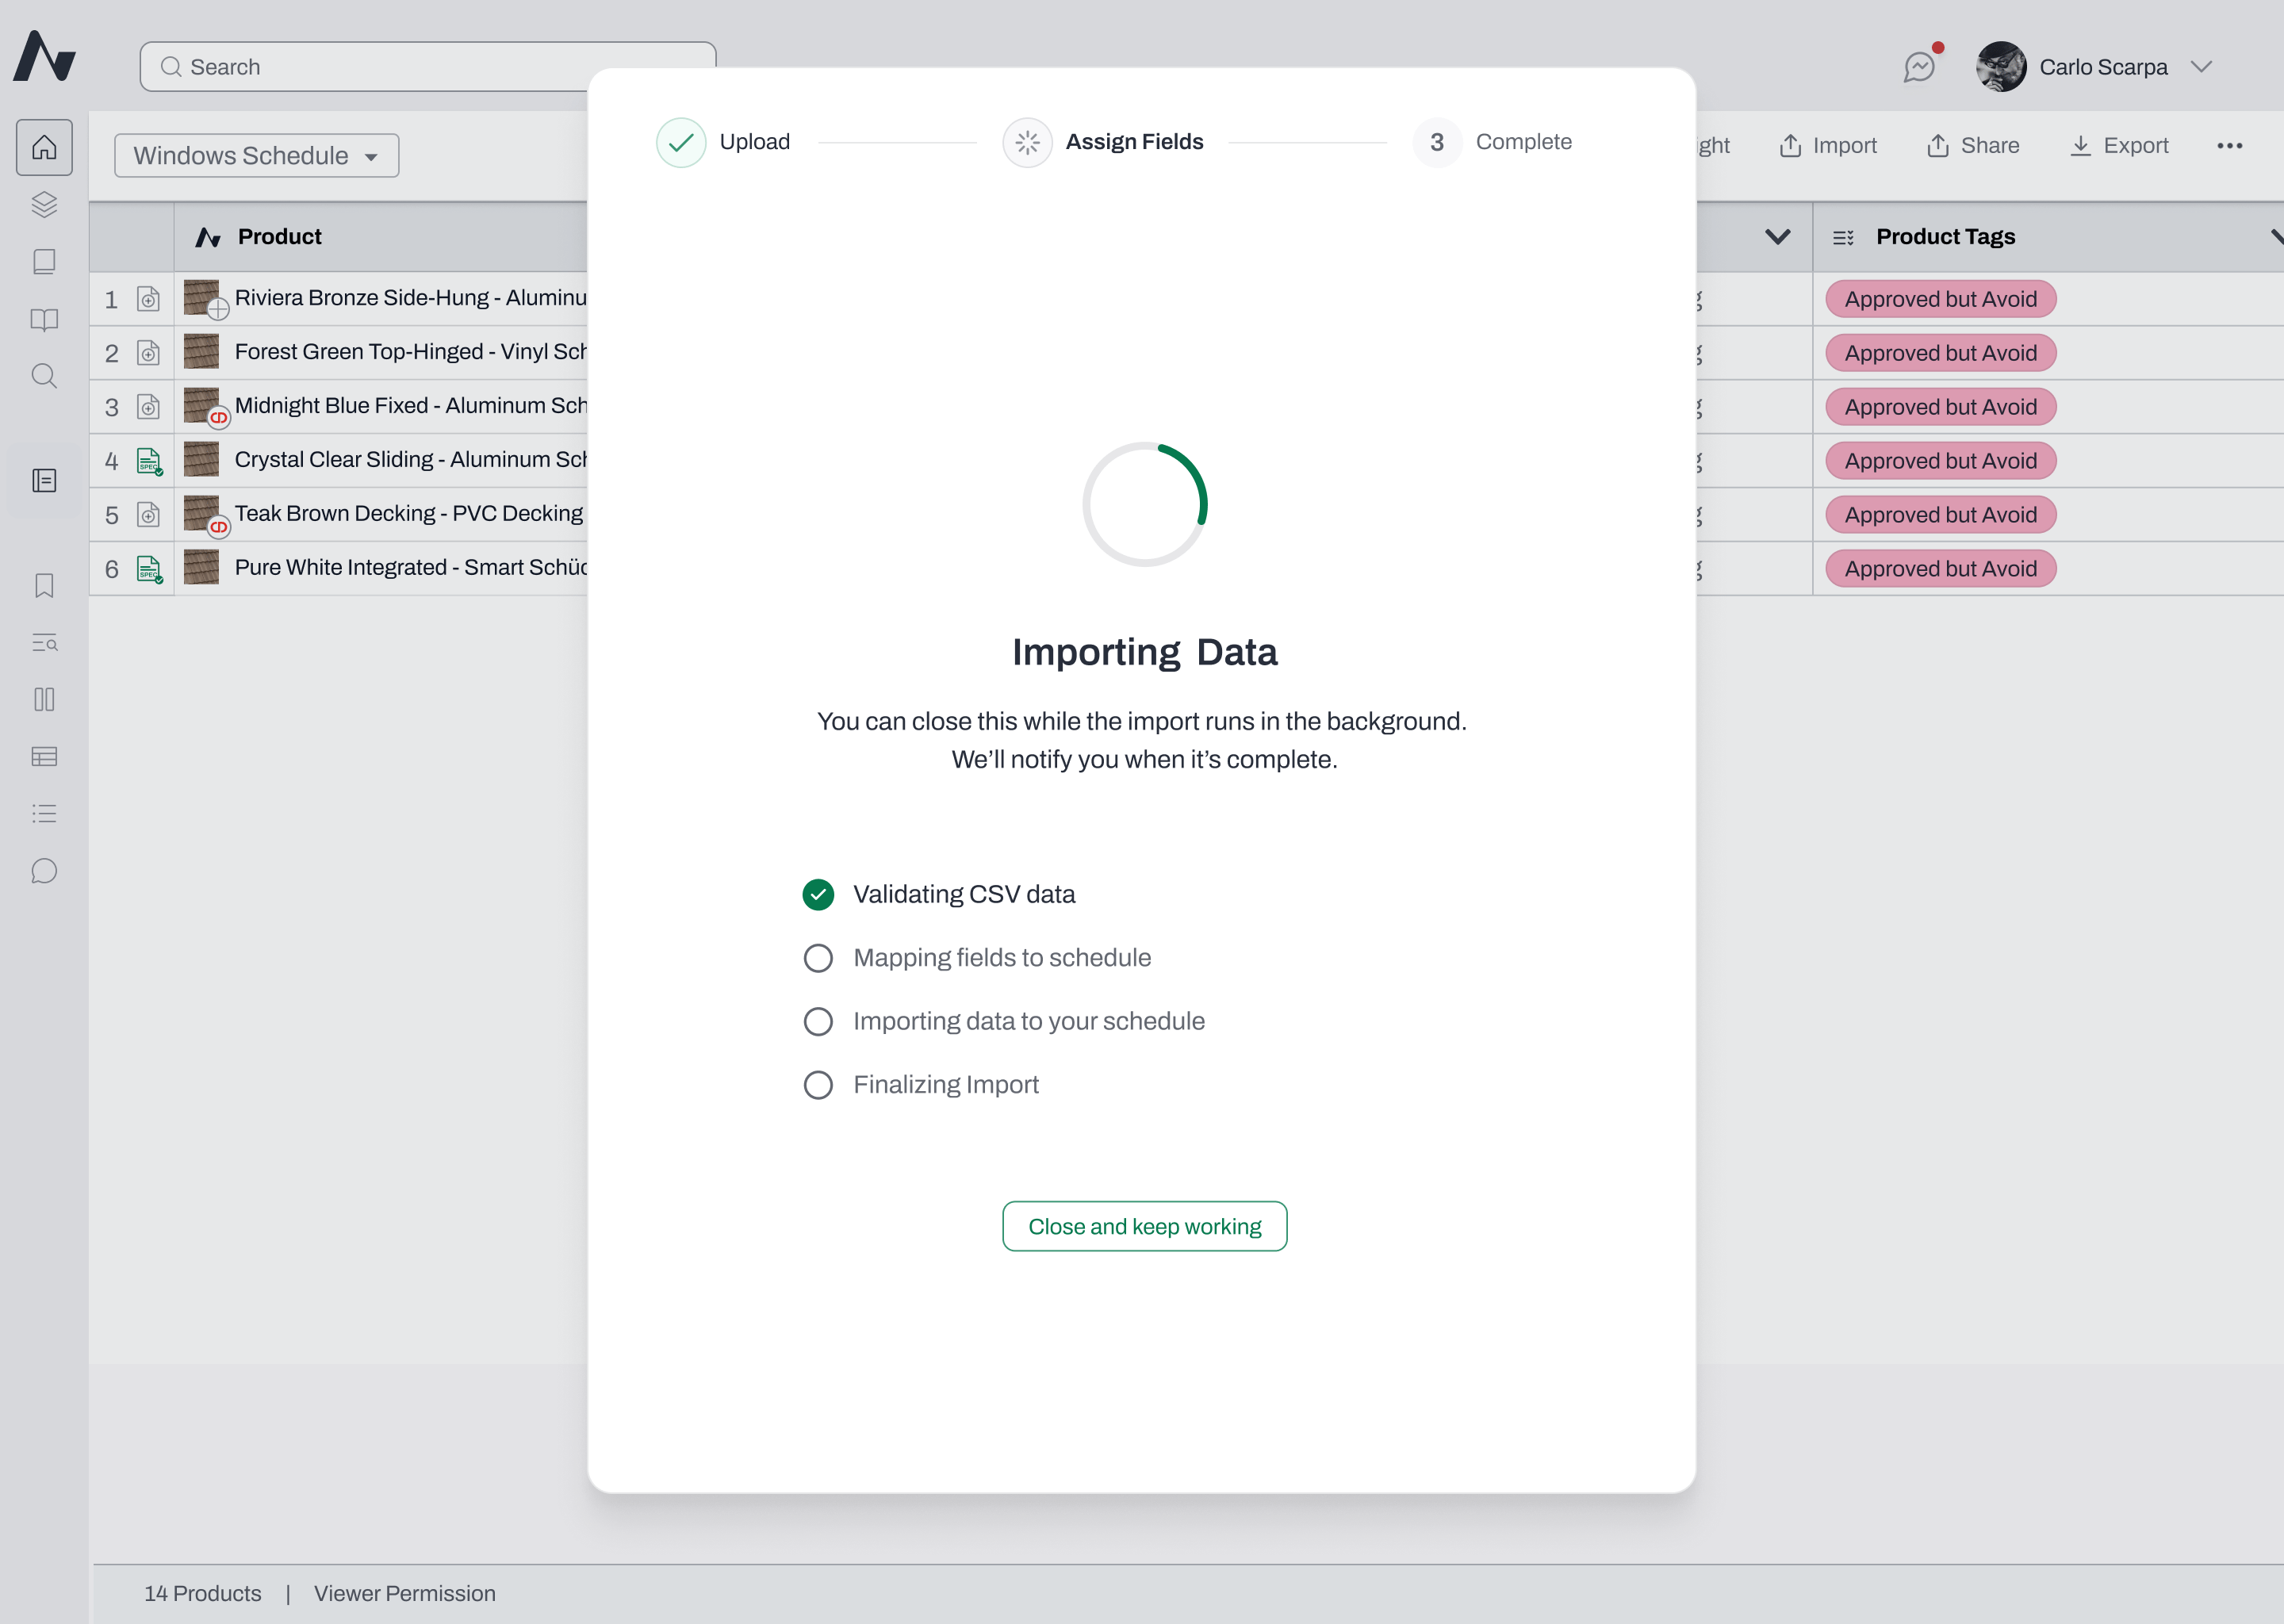Select the Finalizing Import radio circle
The image size is (2284, 1624).
[x=818, y=1085]
